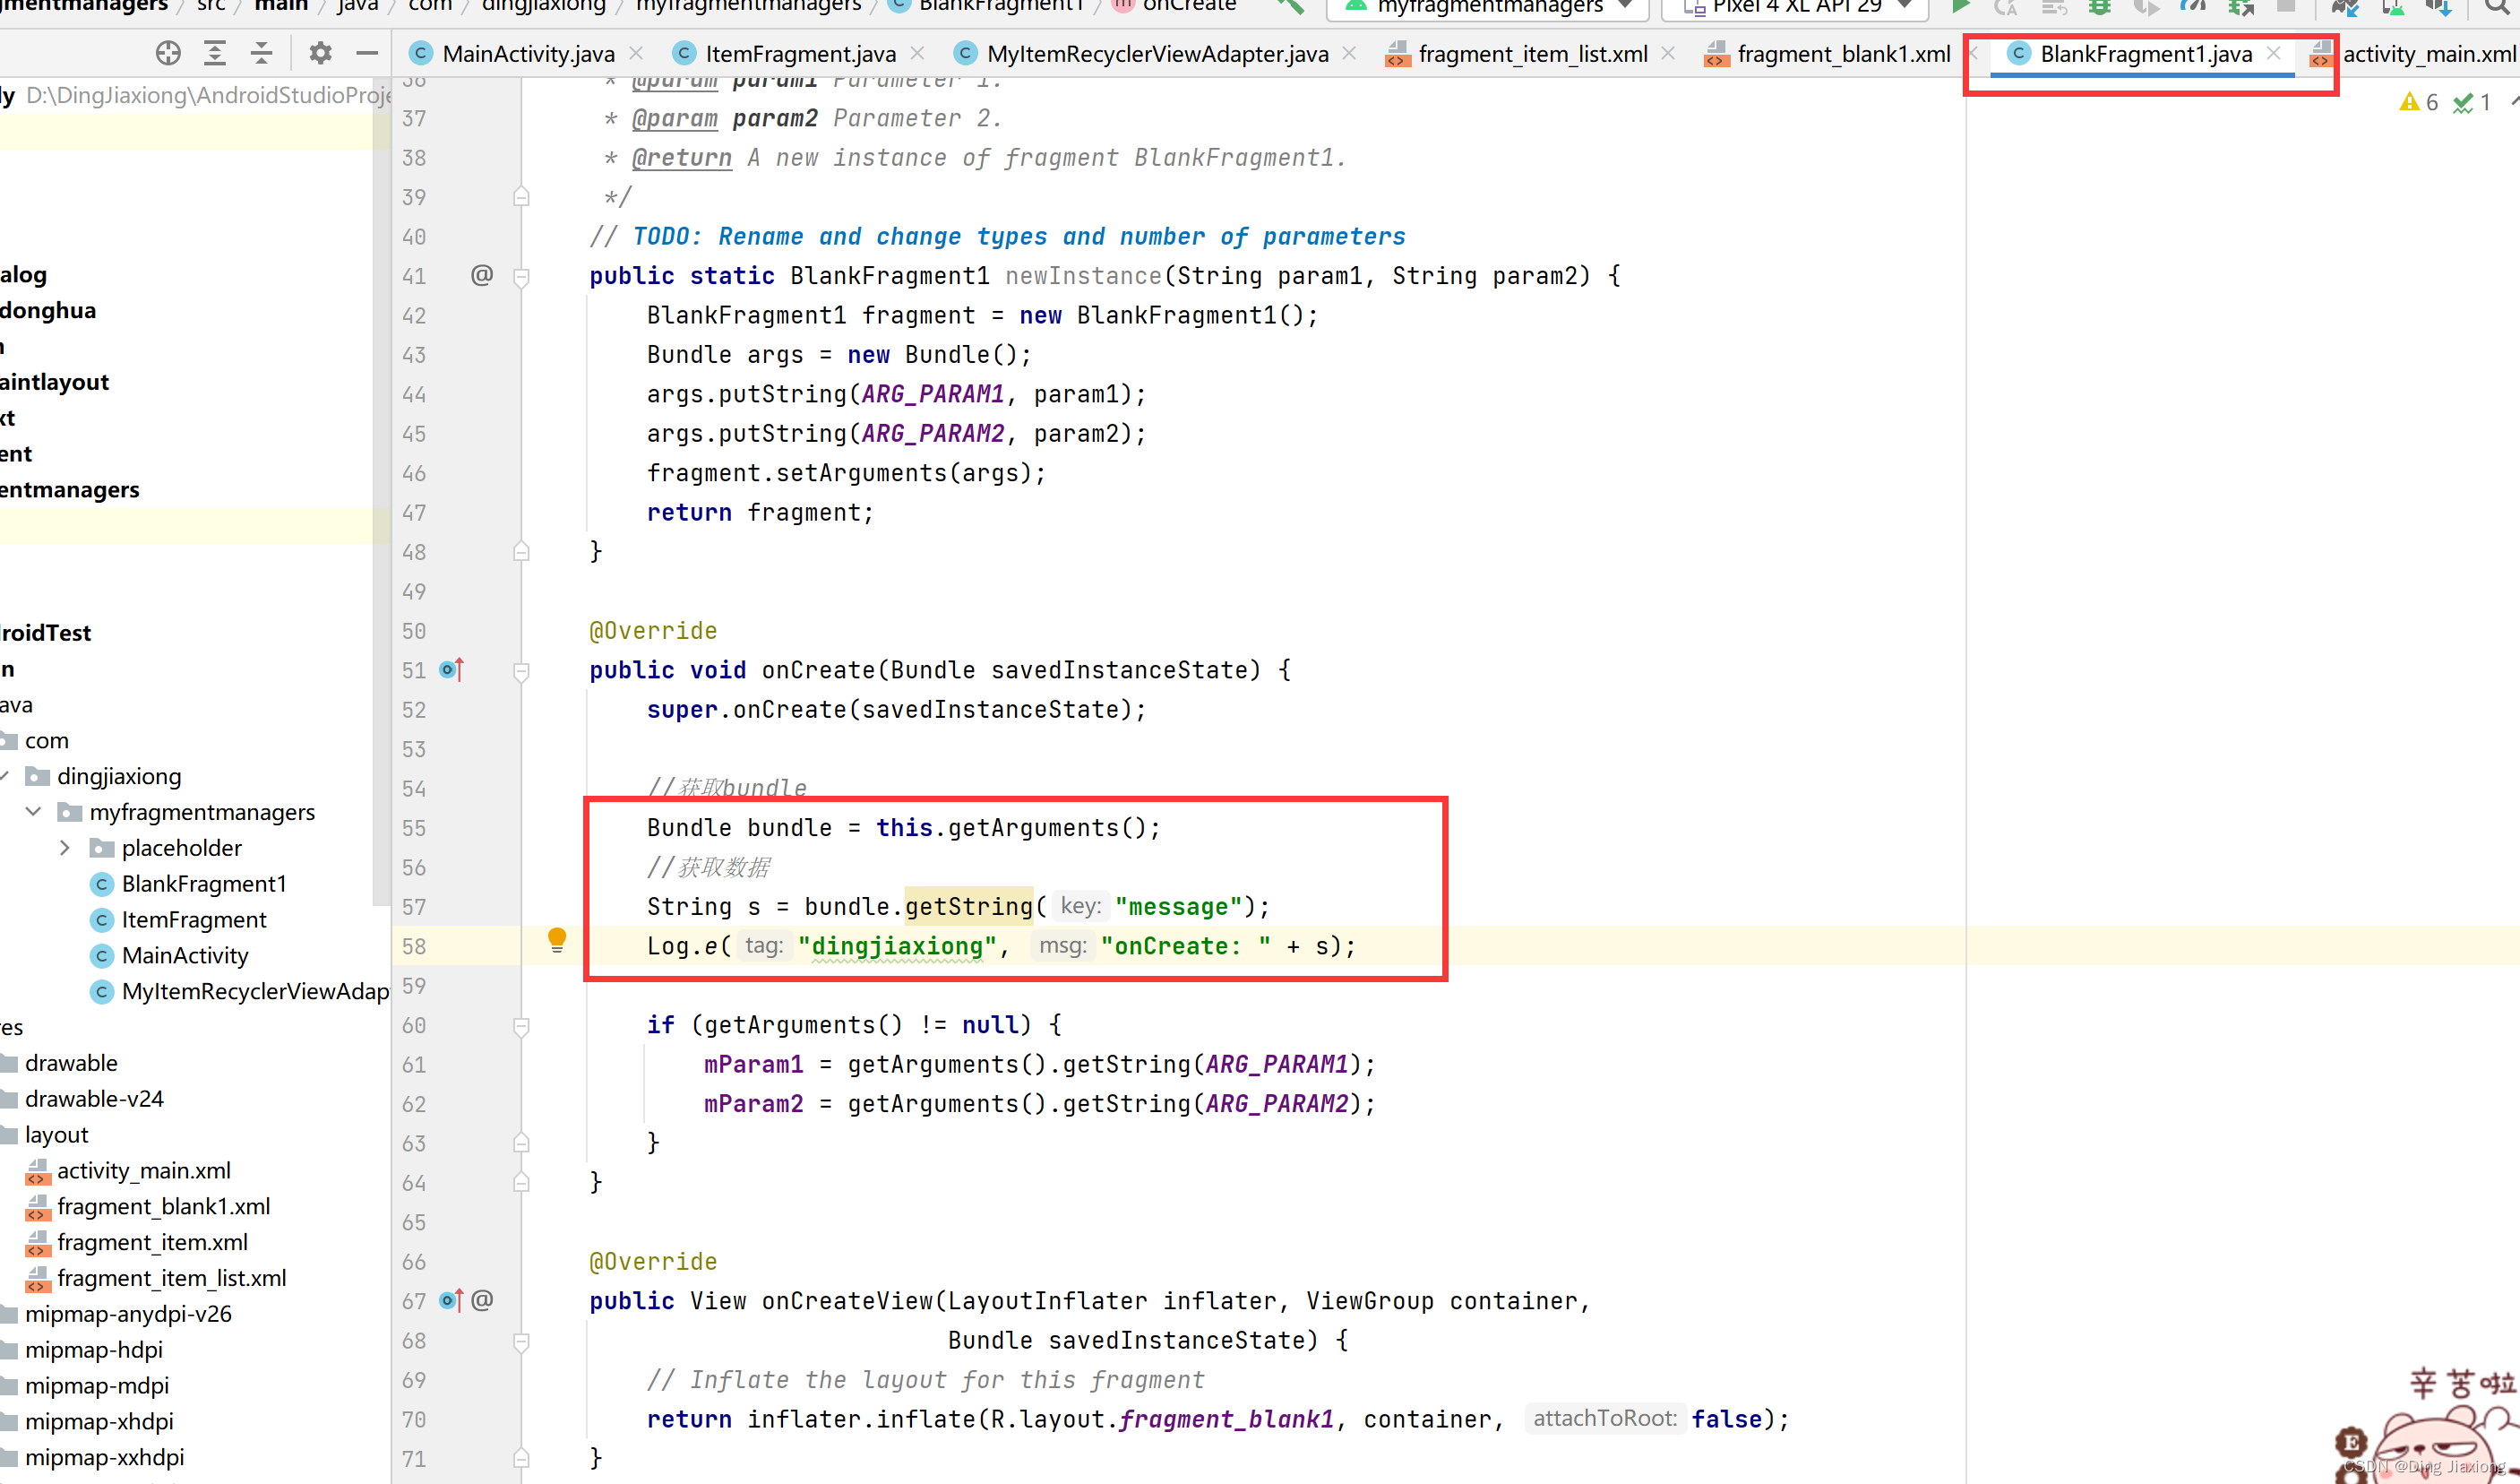Image resolution: width=2520 pixels, height=1484 pixels.
Task: Open the myfragmentmanagers run configuration dropdown
Action: (1487, 7)
